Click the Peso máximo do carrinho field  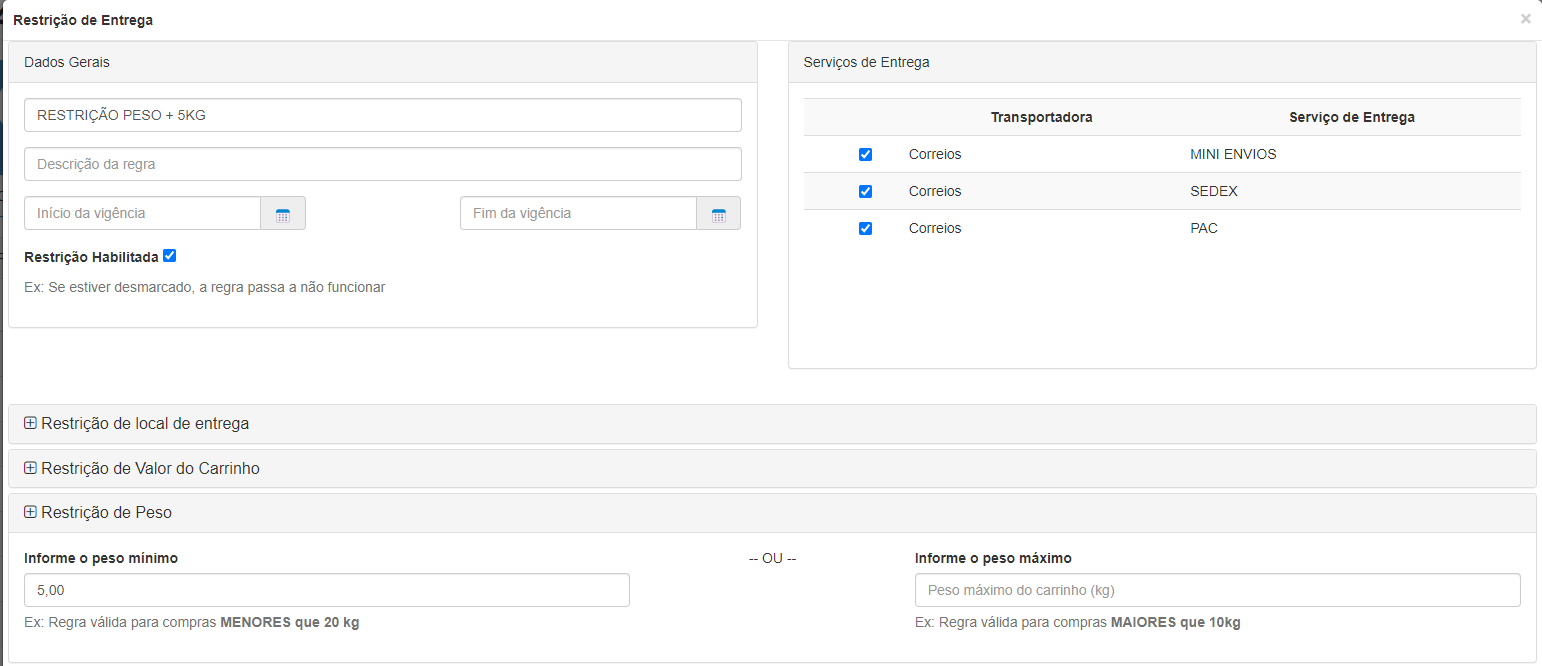tap(1217, 591)
